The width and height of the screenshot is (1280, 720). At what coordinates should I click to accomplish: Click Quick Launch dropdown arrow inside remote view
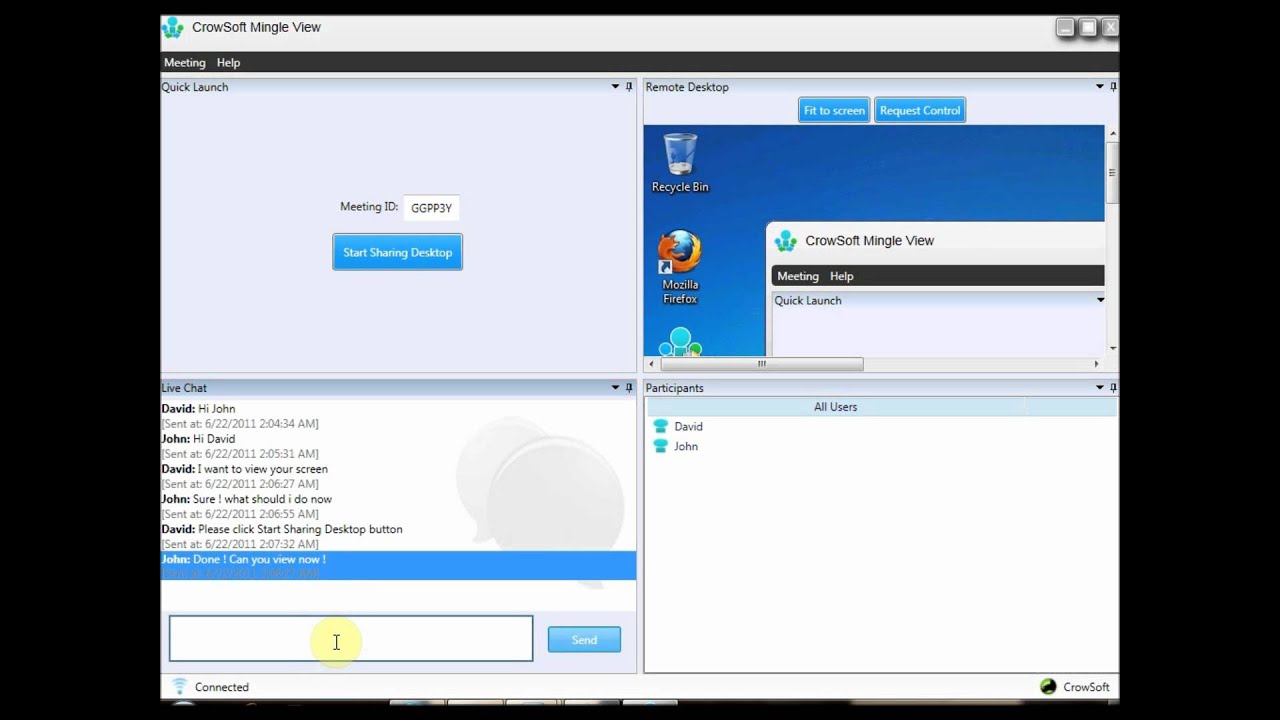[1100, 300]
